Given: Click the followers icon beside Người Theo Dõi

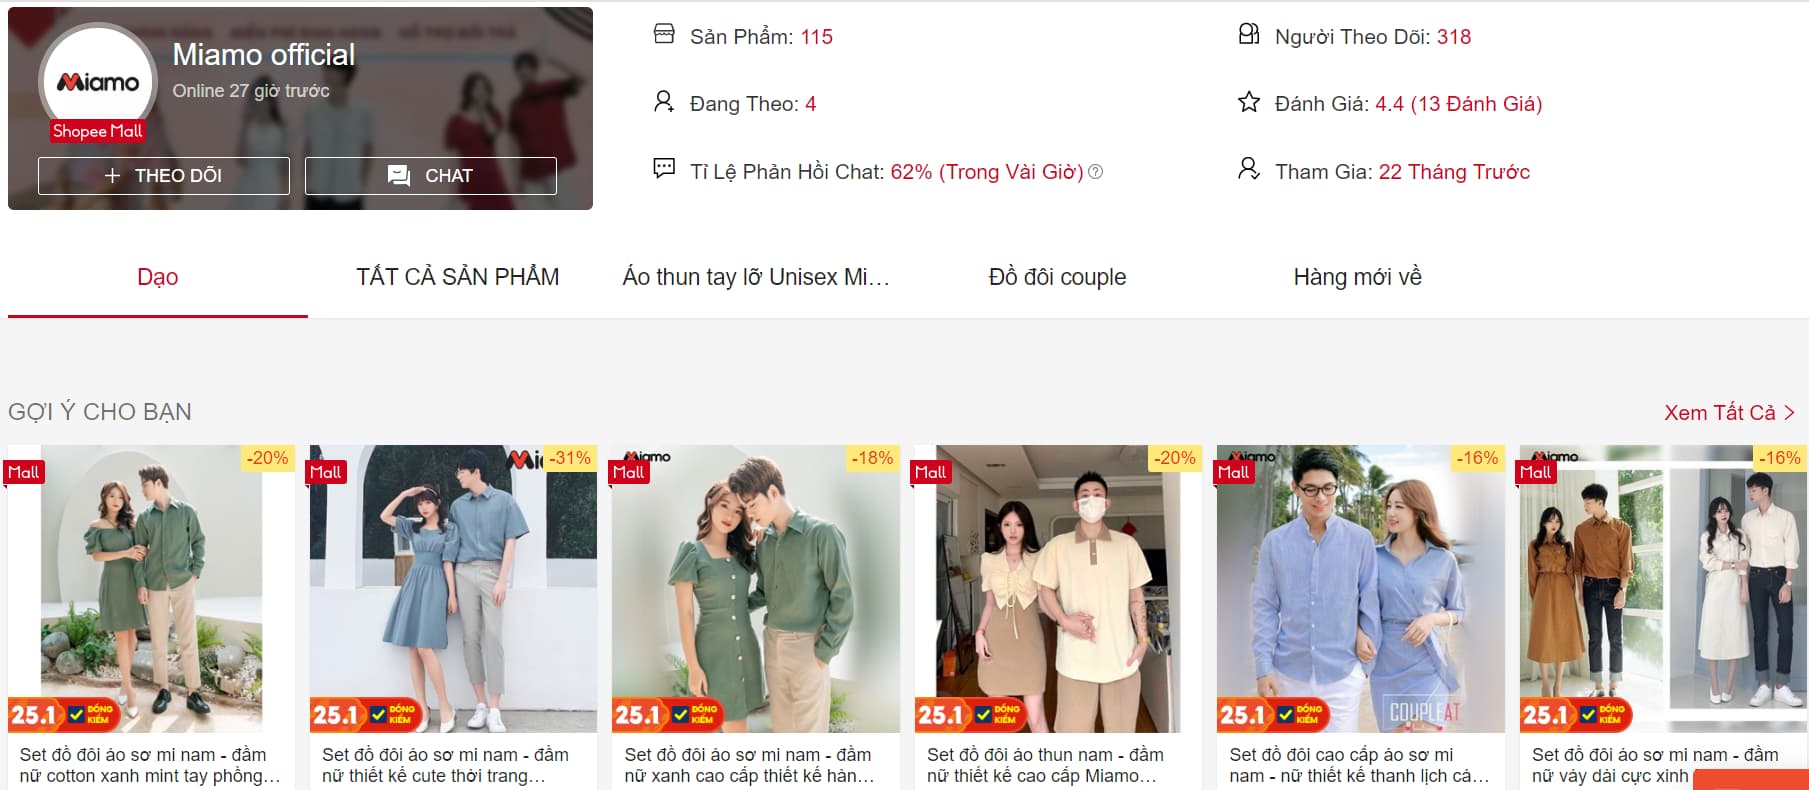Looking at the screenshot, I should tap(1249, 35).
